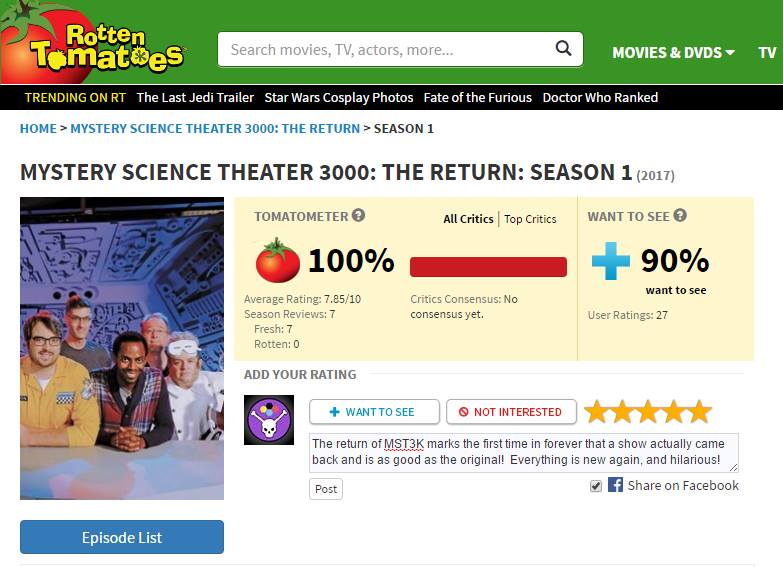Open the Episode List button
This screenshot has width=783, height=567.
coord(122,537)
